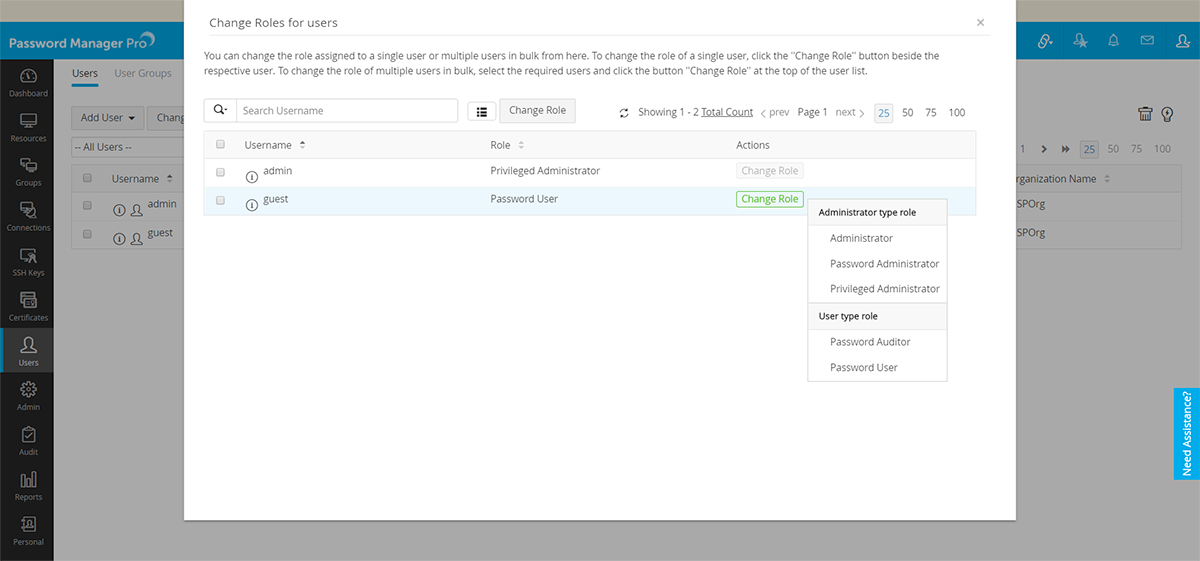The width and height of the screenshot is (1200, 561).
Task: Click the bulk Change Role button
Action: point(537,110)
